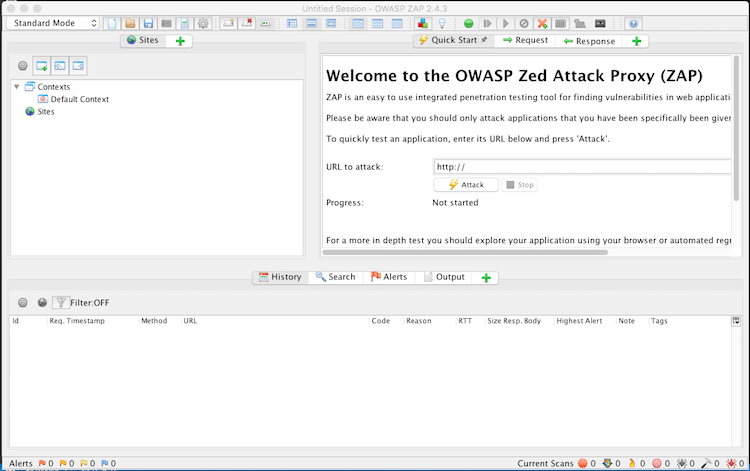Switch to the Quick Start tab
The height and width of the screenshot is (471, 750).
point(453,40)
